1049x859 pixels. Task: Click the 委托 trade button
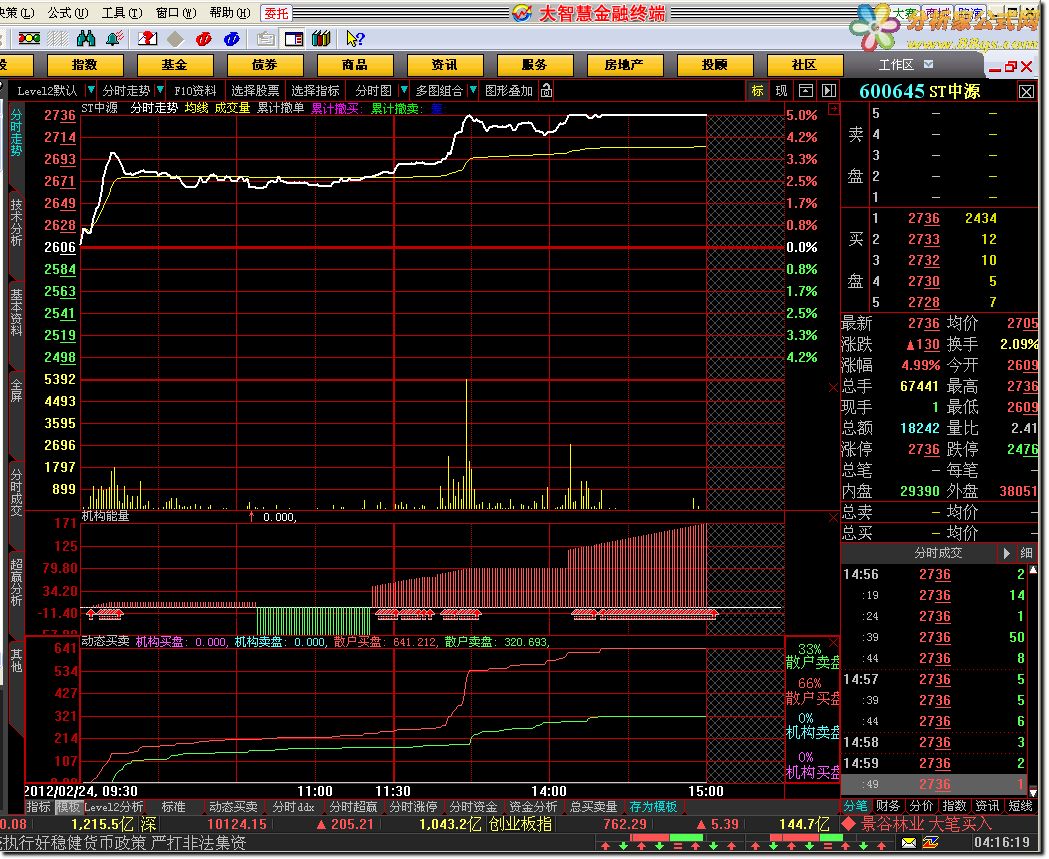pyautogui.click(x=276, y=13)
